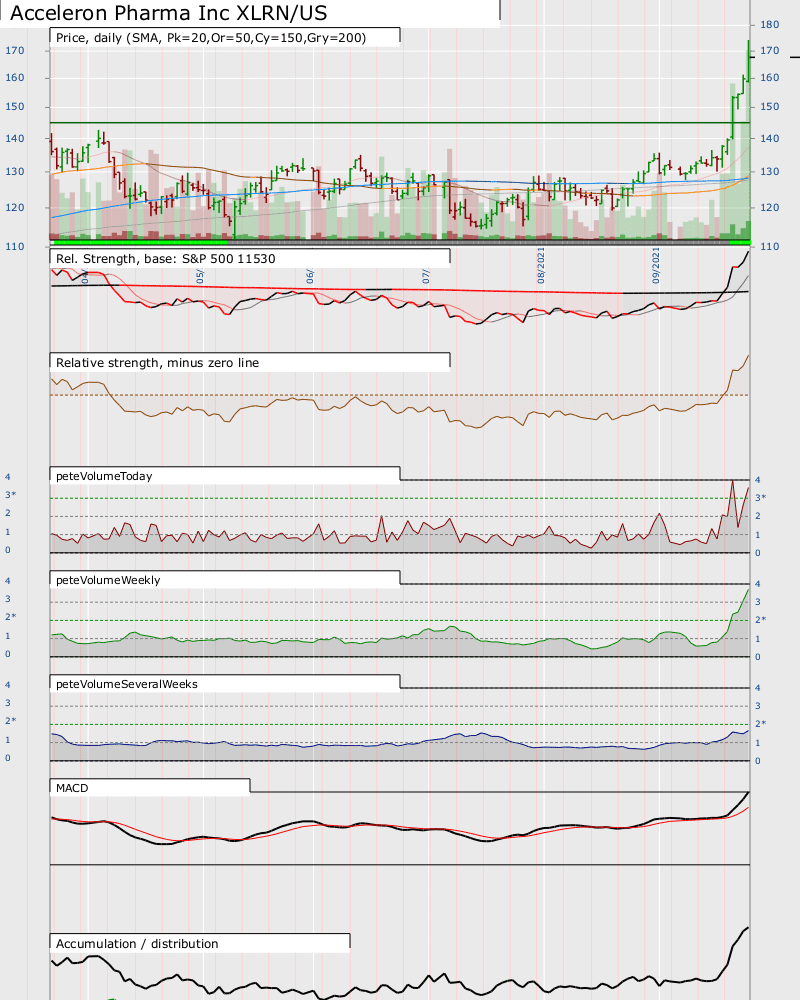Click the 170 value on the left price axis
The image size is (800, 1000).
pyautogui.click(x=15, y=50)
